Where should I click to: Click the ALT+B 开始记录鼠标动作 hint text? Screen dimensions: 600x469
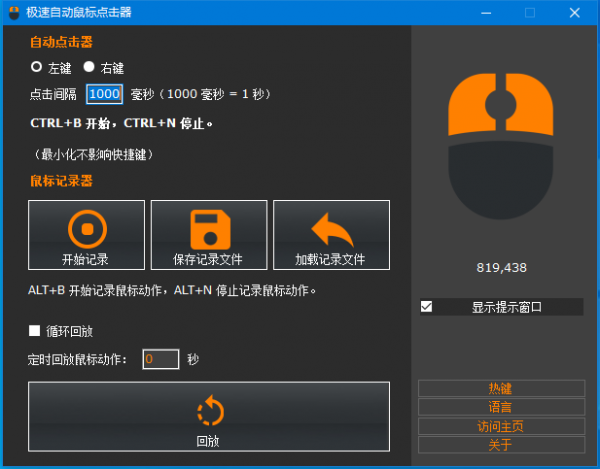tap(95, 290)
